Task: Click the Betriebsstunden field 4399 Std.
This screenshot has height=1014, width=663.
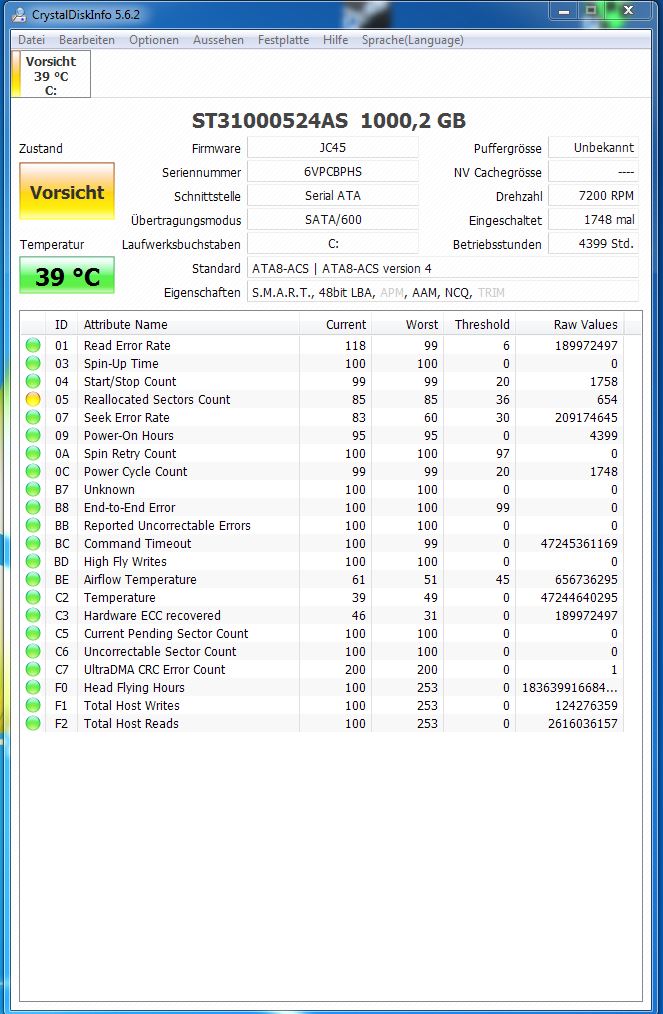Action: coord(593,244)
